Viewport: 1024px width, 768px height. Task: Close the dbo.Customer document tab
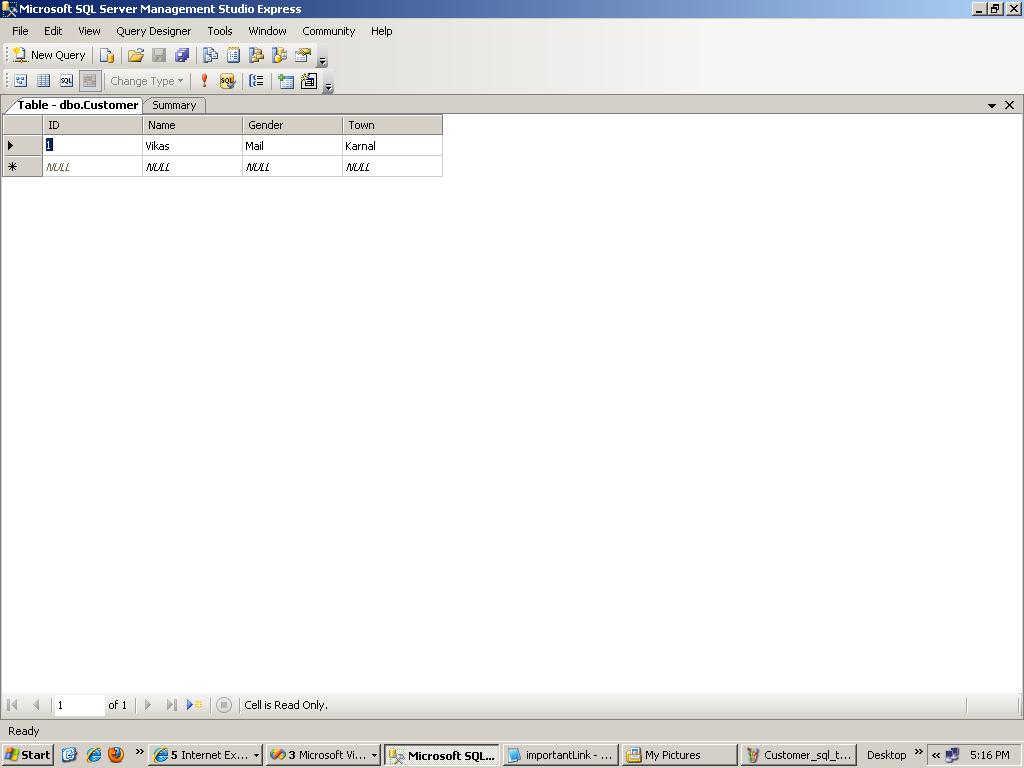pyautogui.click(x=1010, y=105)
